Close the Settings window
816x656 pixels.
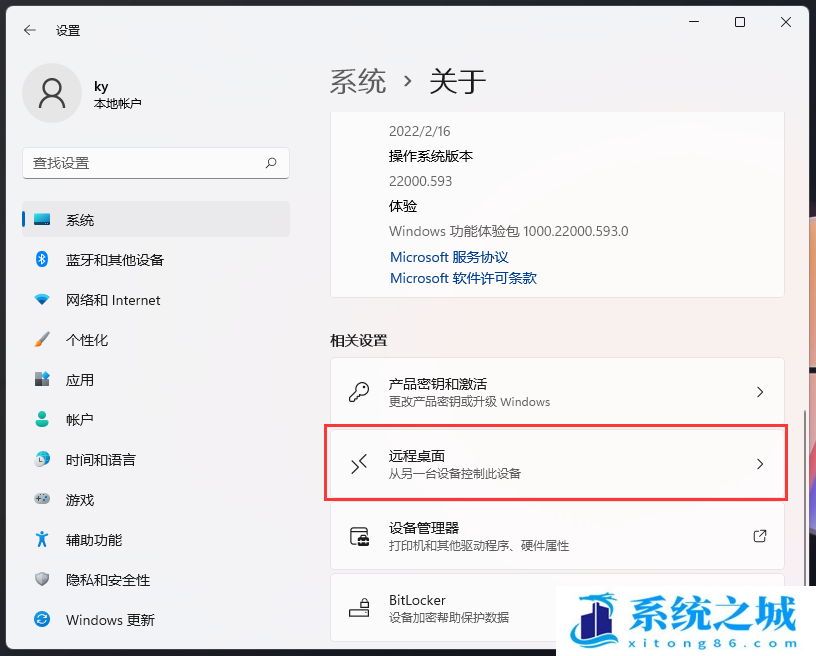786,22
